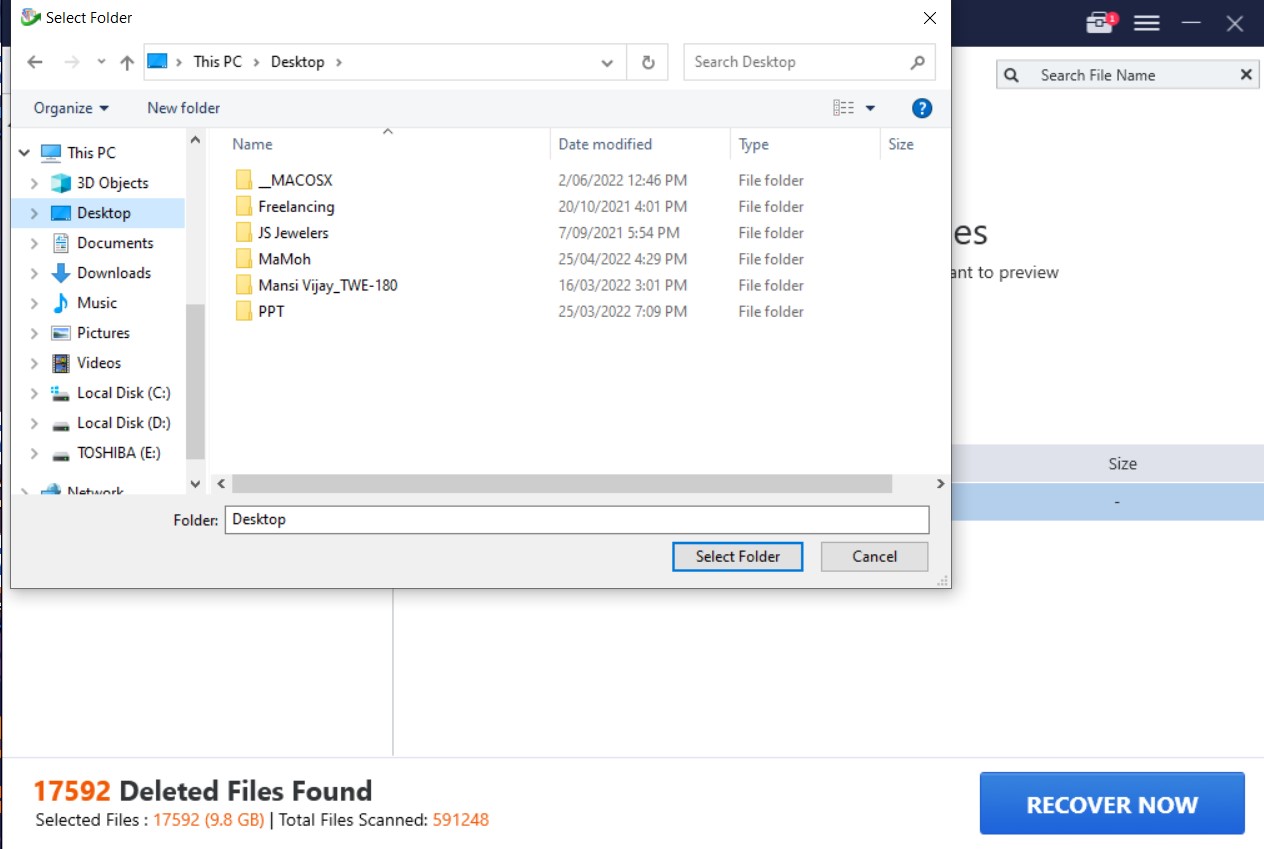Screen dimensions: 1264x849
Task: Open the address bar history dropdown
Action: [607, 62]
